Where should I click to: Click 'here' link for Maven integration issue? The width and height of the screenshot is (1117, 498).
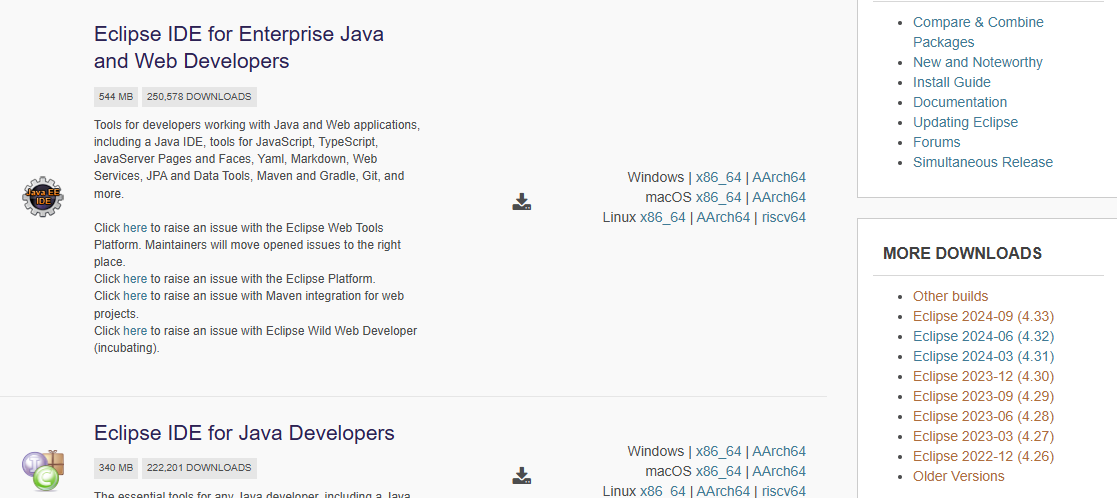135,296
